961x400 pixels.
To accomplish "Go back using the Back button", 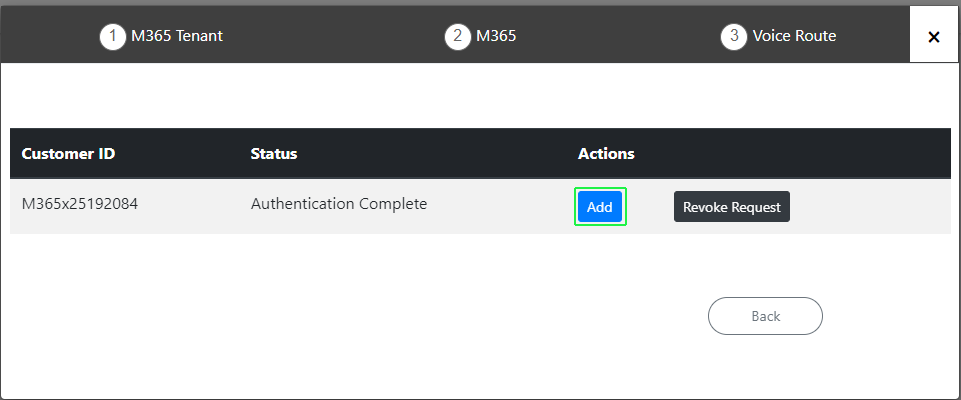I will point(765,316).
